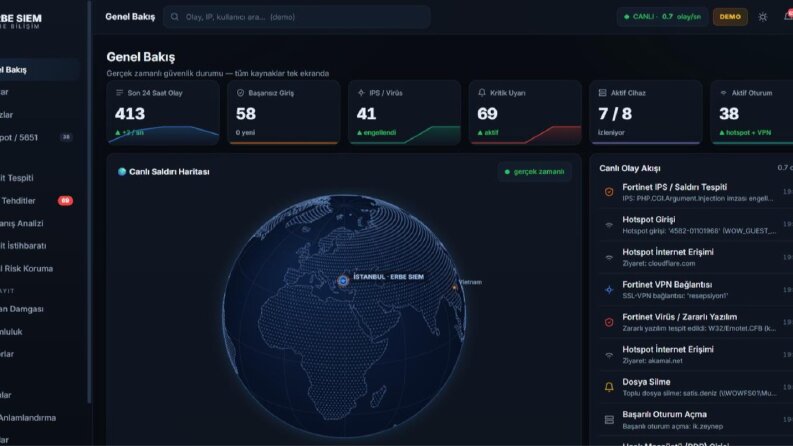This screenshot has width=793, height=446.
Task: Click the DEMO badge
Action: pos(730,17)
